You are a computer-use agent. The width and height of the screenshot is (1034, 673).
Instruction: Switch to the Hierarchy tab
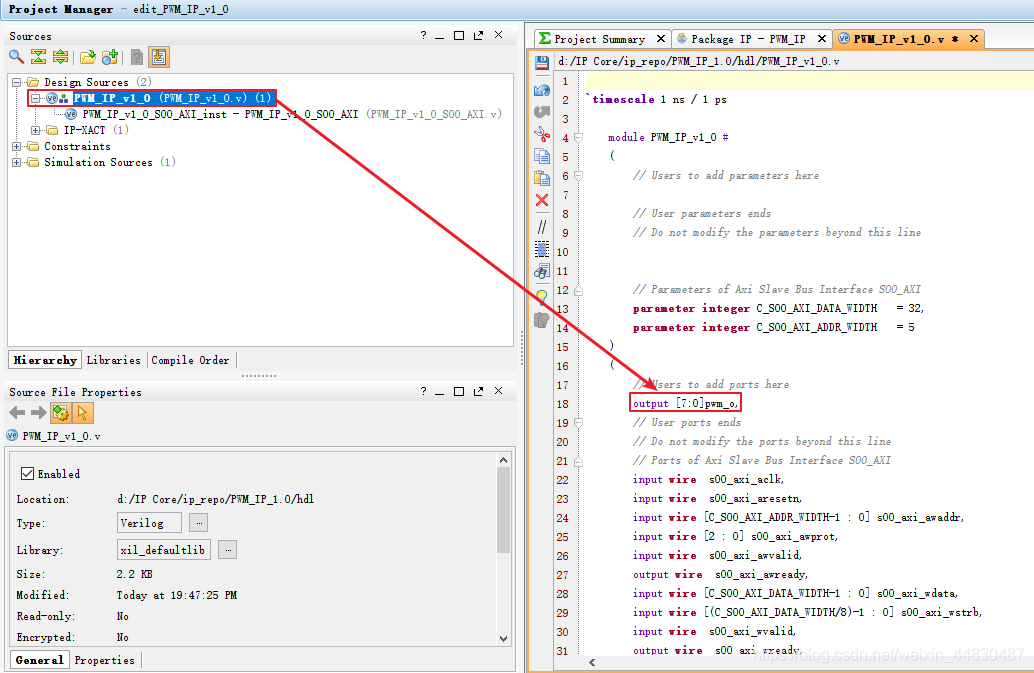[x=45, y=360]
